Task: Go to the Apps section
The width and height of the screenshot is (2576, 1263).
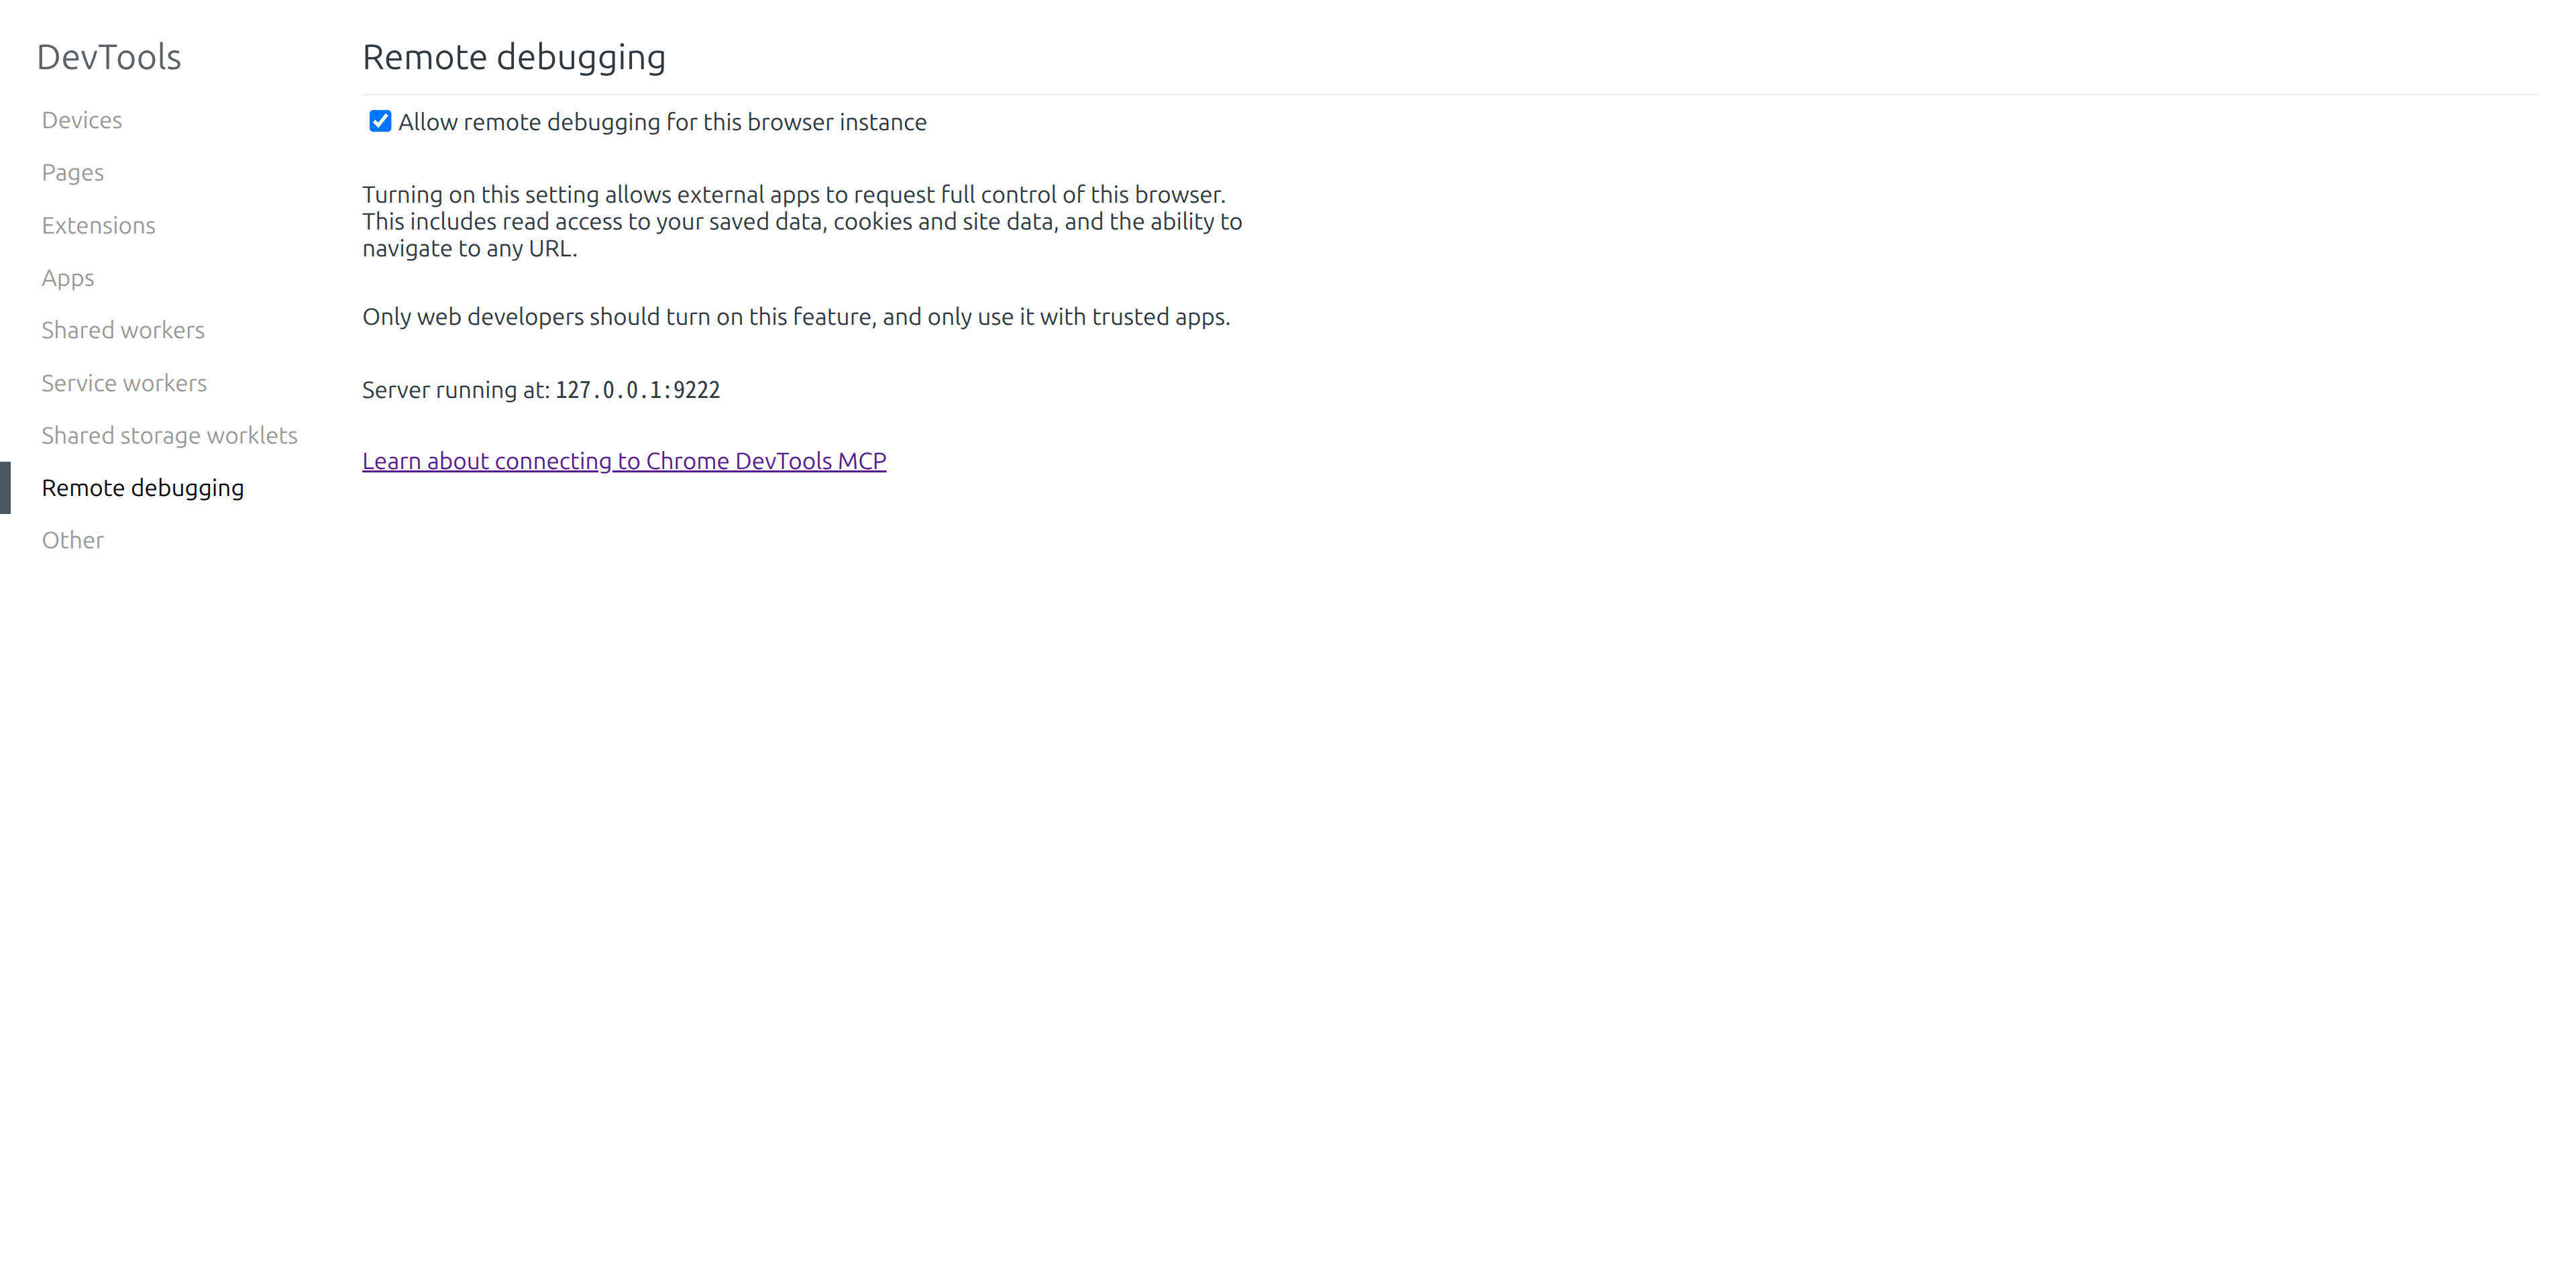Action: (x=68, y=278)
